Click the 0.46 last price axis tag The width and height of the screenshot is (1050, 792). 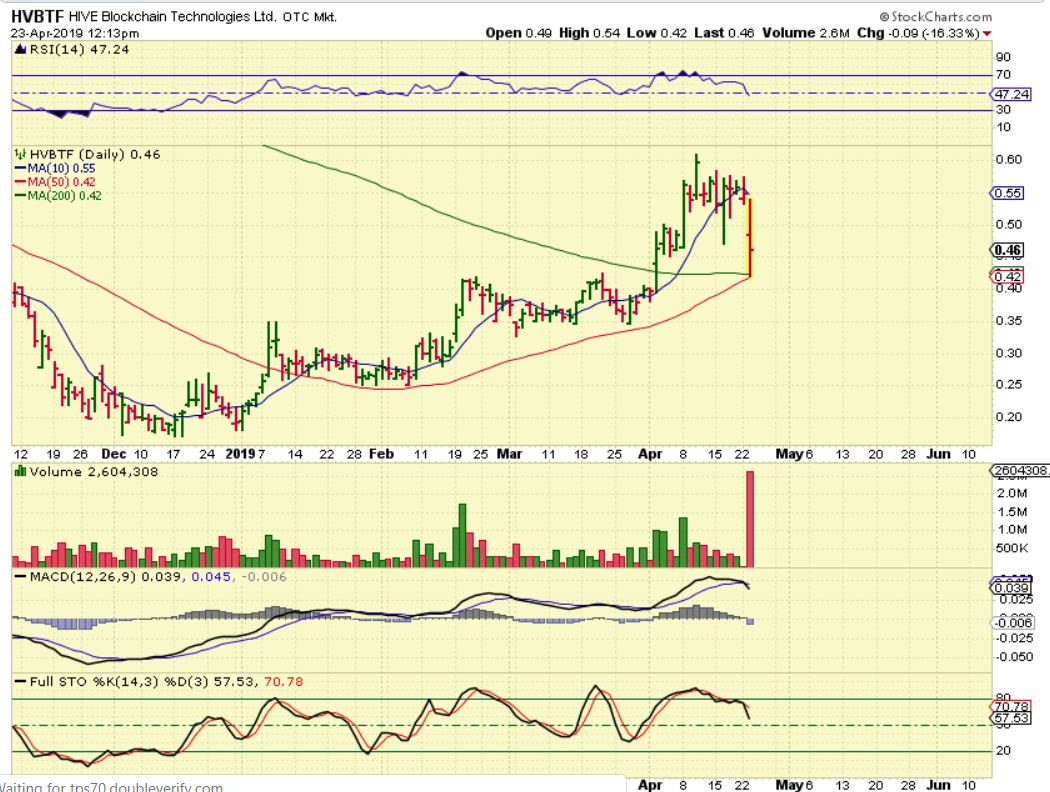1007,251
